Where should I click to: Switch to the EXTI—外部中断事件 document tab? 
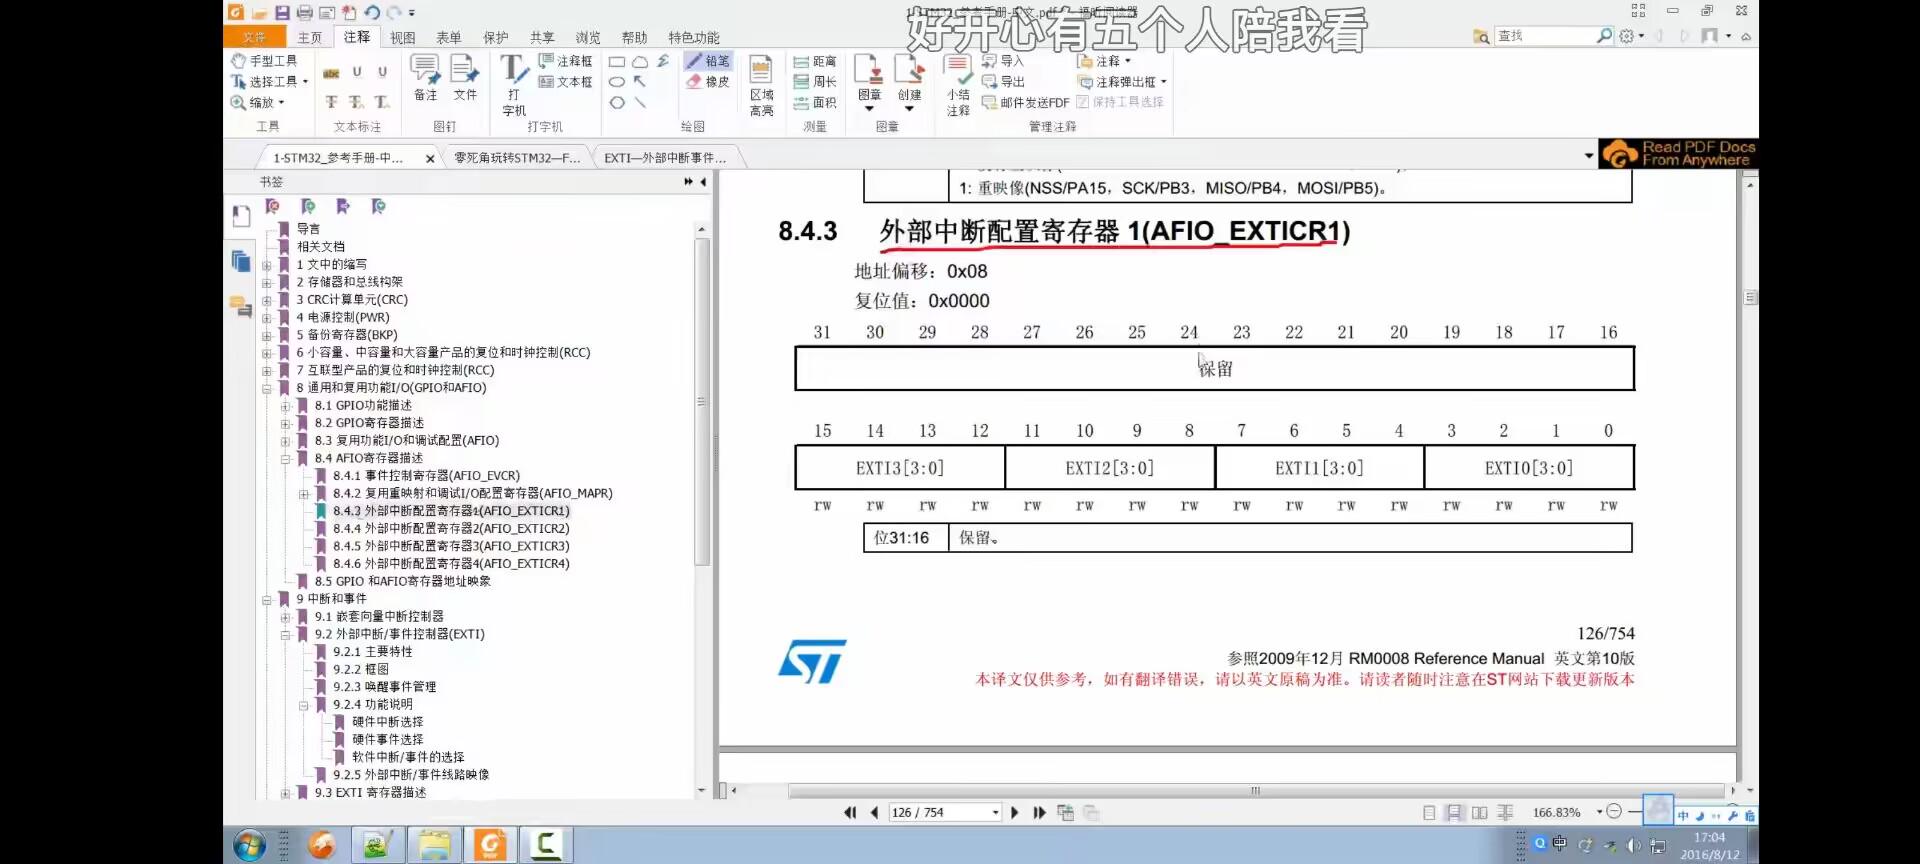pos(665,158)
